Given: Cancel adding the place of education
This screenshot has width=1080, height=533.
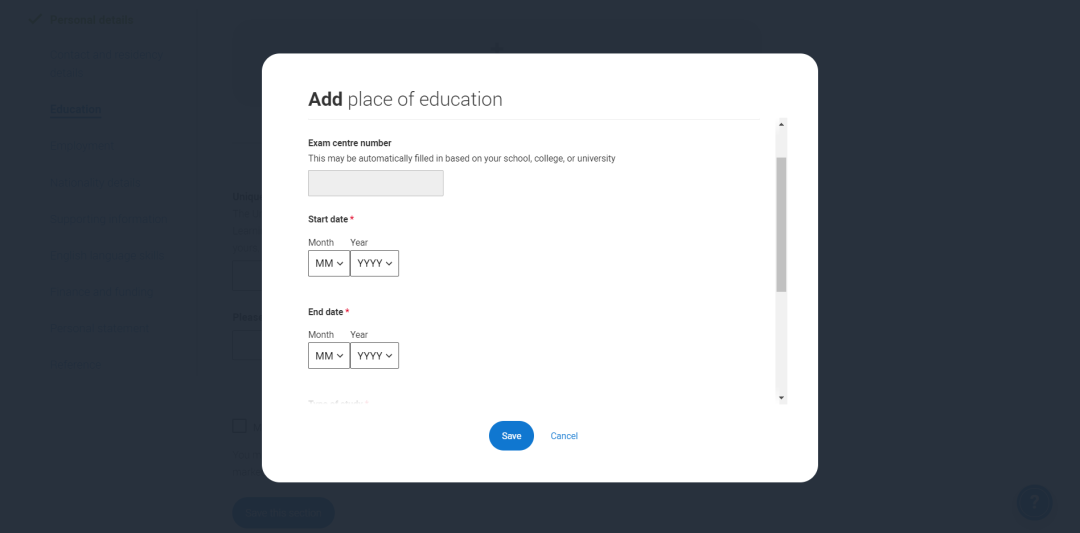Looking at the screenshot, I should point(564,436).
